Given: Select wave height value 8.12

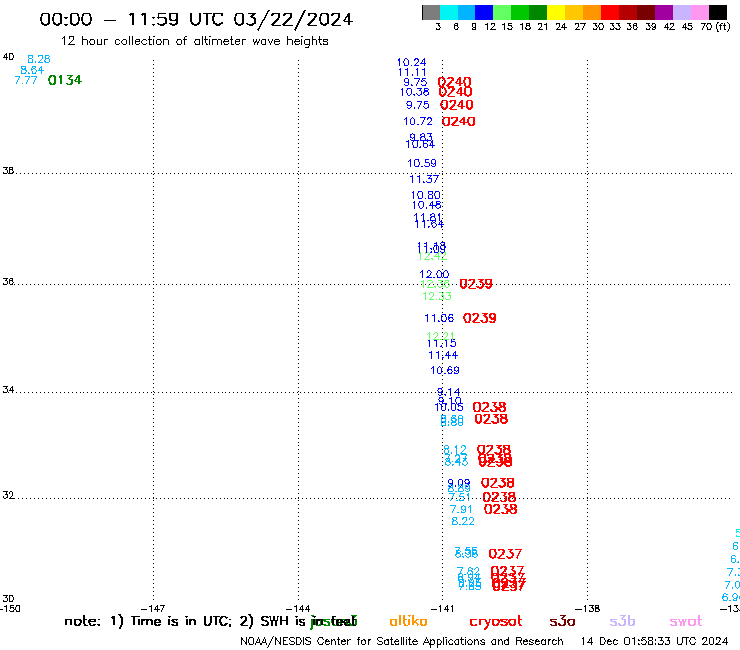Looking at the screenshot, I should (455, 450).
